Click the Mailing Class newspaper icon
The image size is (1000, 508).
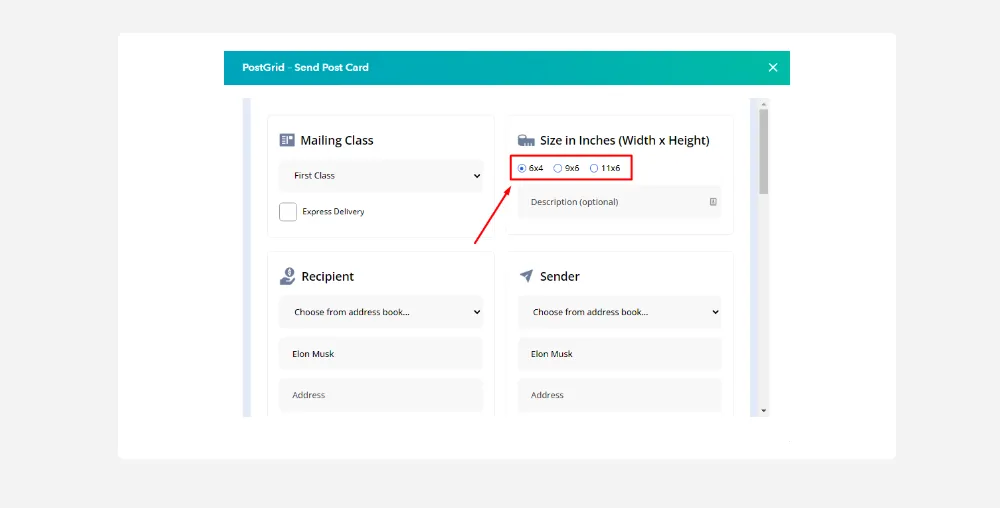[287, 140]
